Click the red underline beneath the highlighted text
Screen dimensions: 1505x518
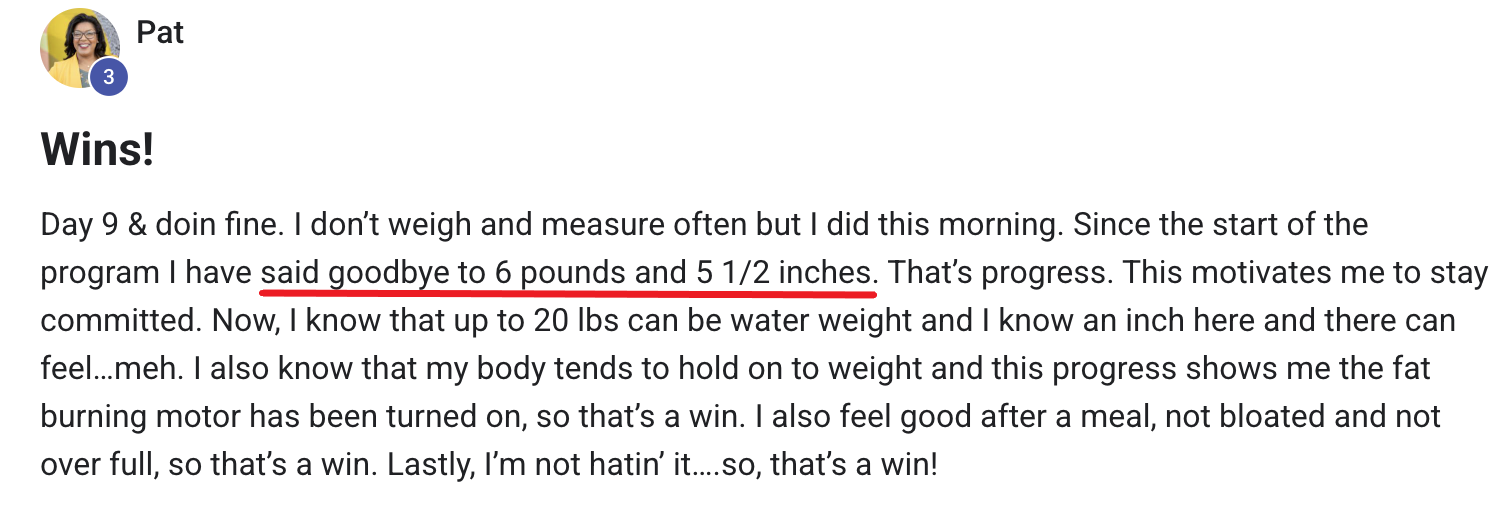coord(568,294)
